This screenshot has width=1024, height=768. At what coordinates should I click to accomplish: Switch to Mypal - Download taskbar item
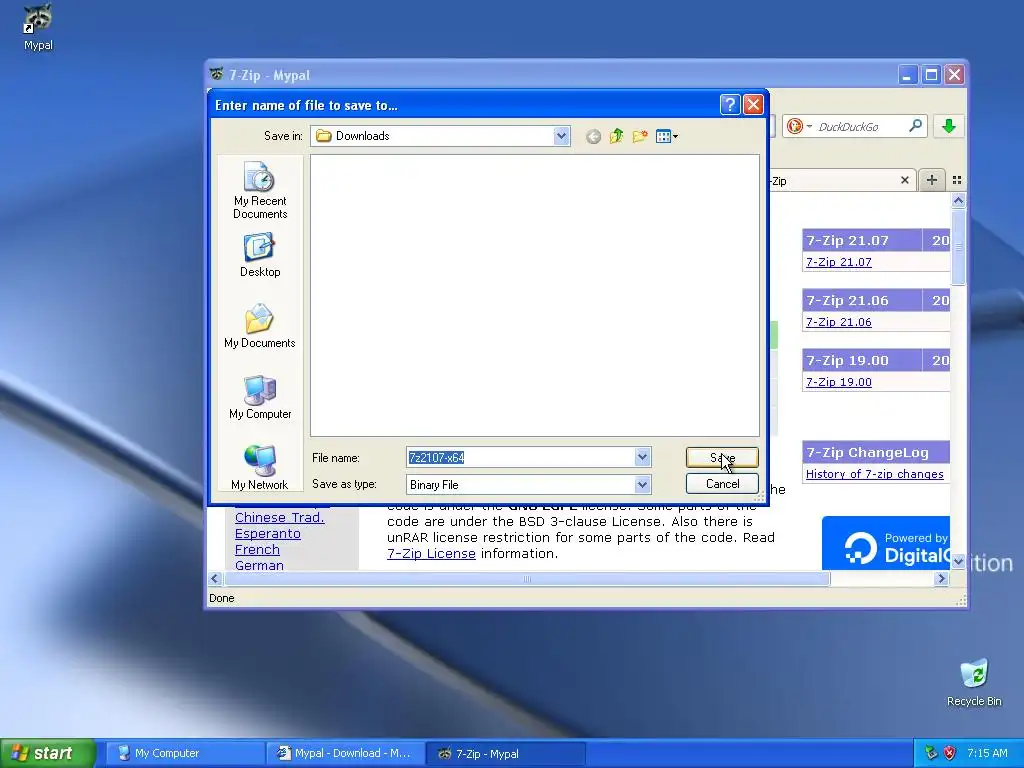(x=345, y=753)
